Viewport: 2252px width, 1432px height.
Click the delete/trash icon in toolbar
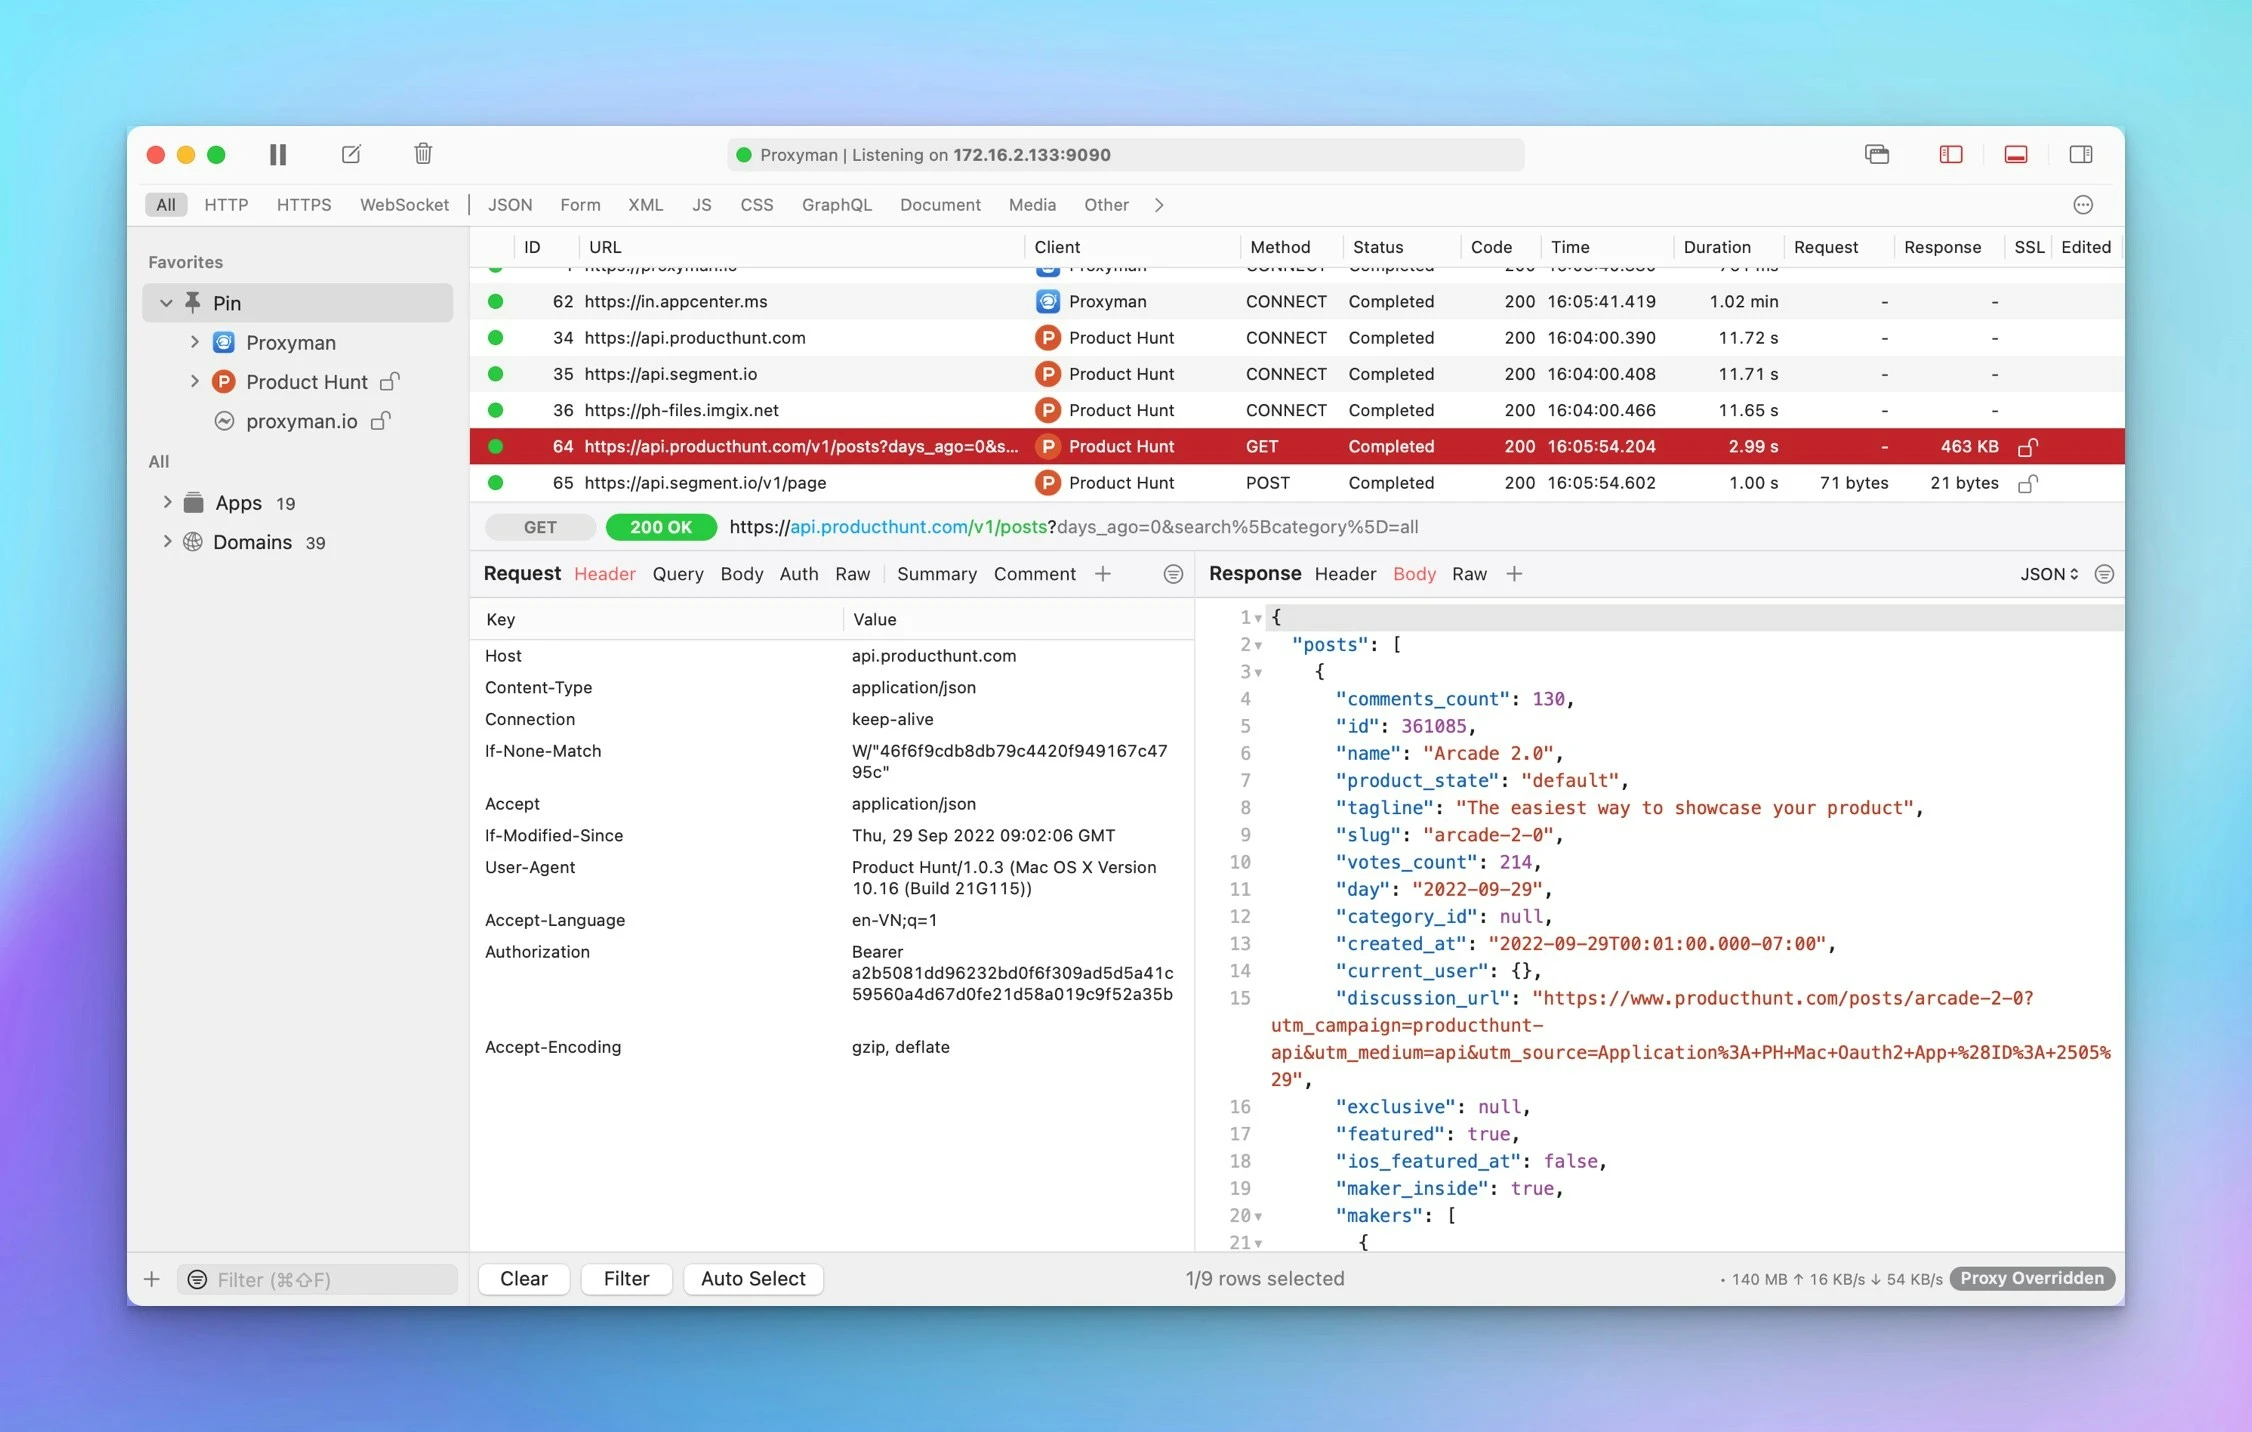tap(422, 154)
